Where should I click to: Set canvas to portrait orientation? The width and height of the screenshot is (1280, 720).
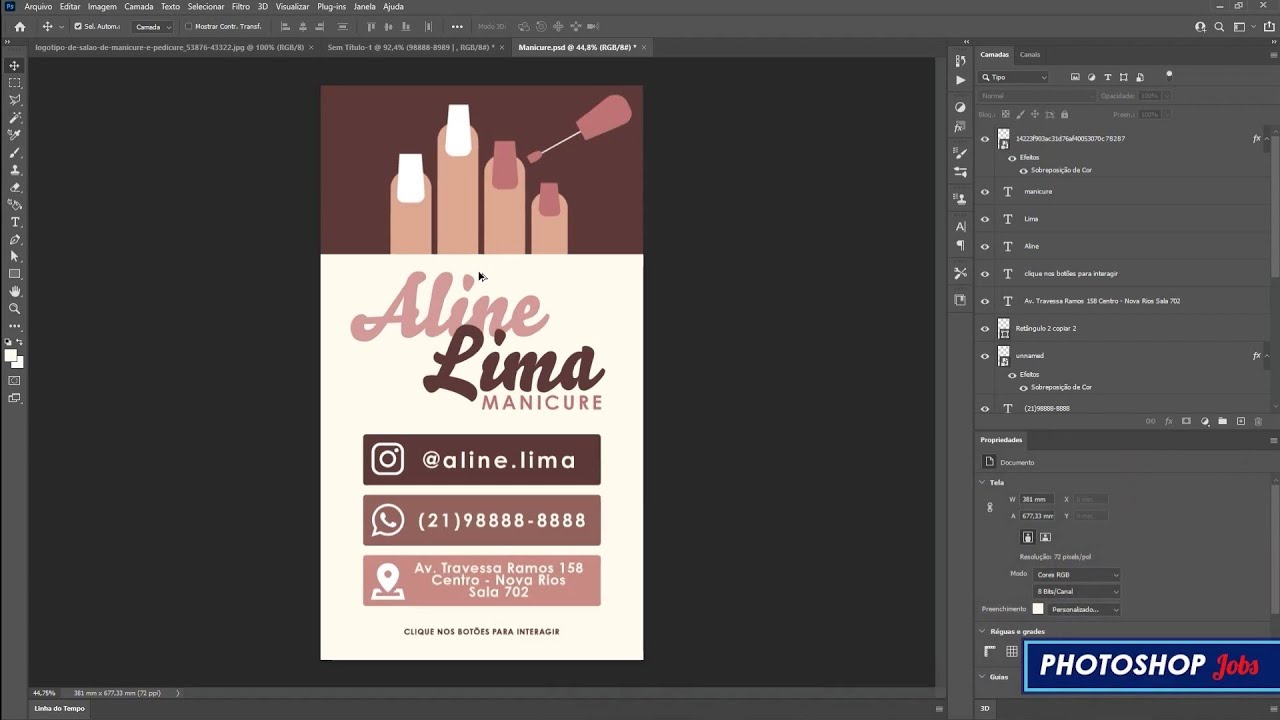(1027, 537)
